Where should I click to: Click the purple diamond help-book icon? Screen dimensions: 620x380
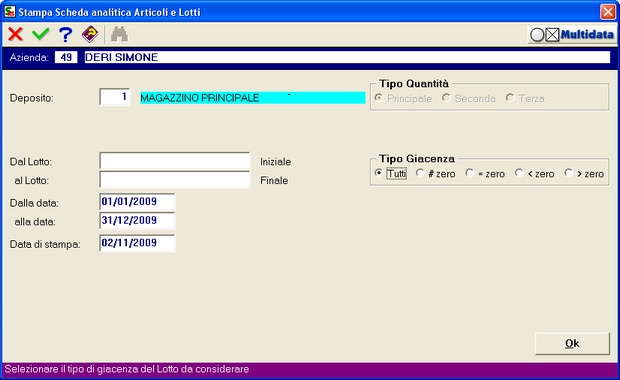pyautogui.click(x=90, y=34)
